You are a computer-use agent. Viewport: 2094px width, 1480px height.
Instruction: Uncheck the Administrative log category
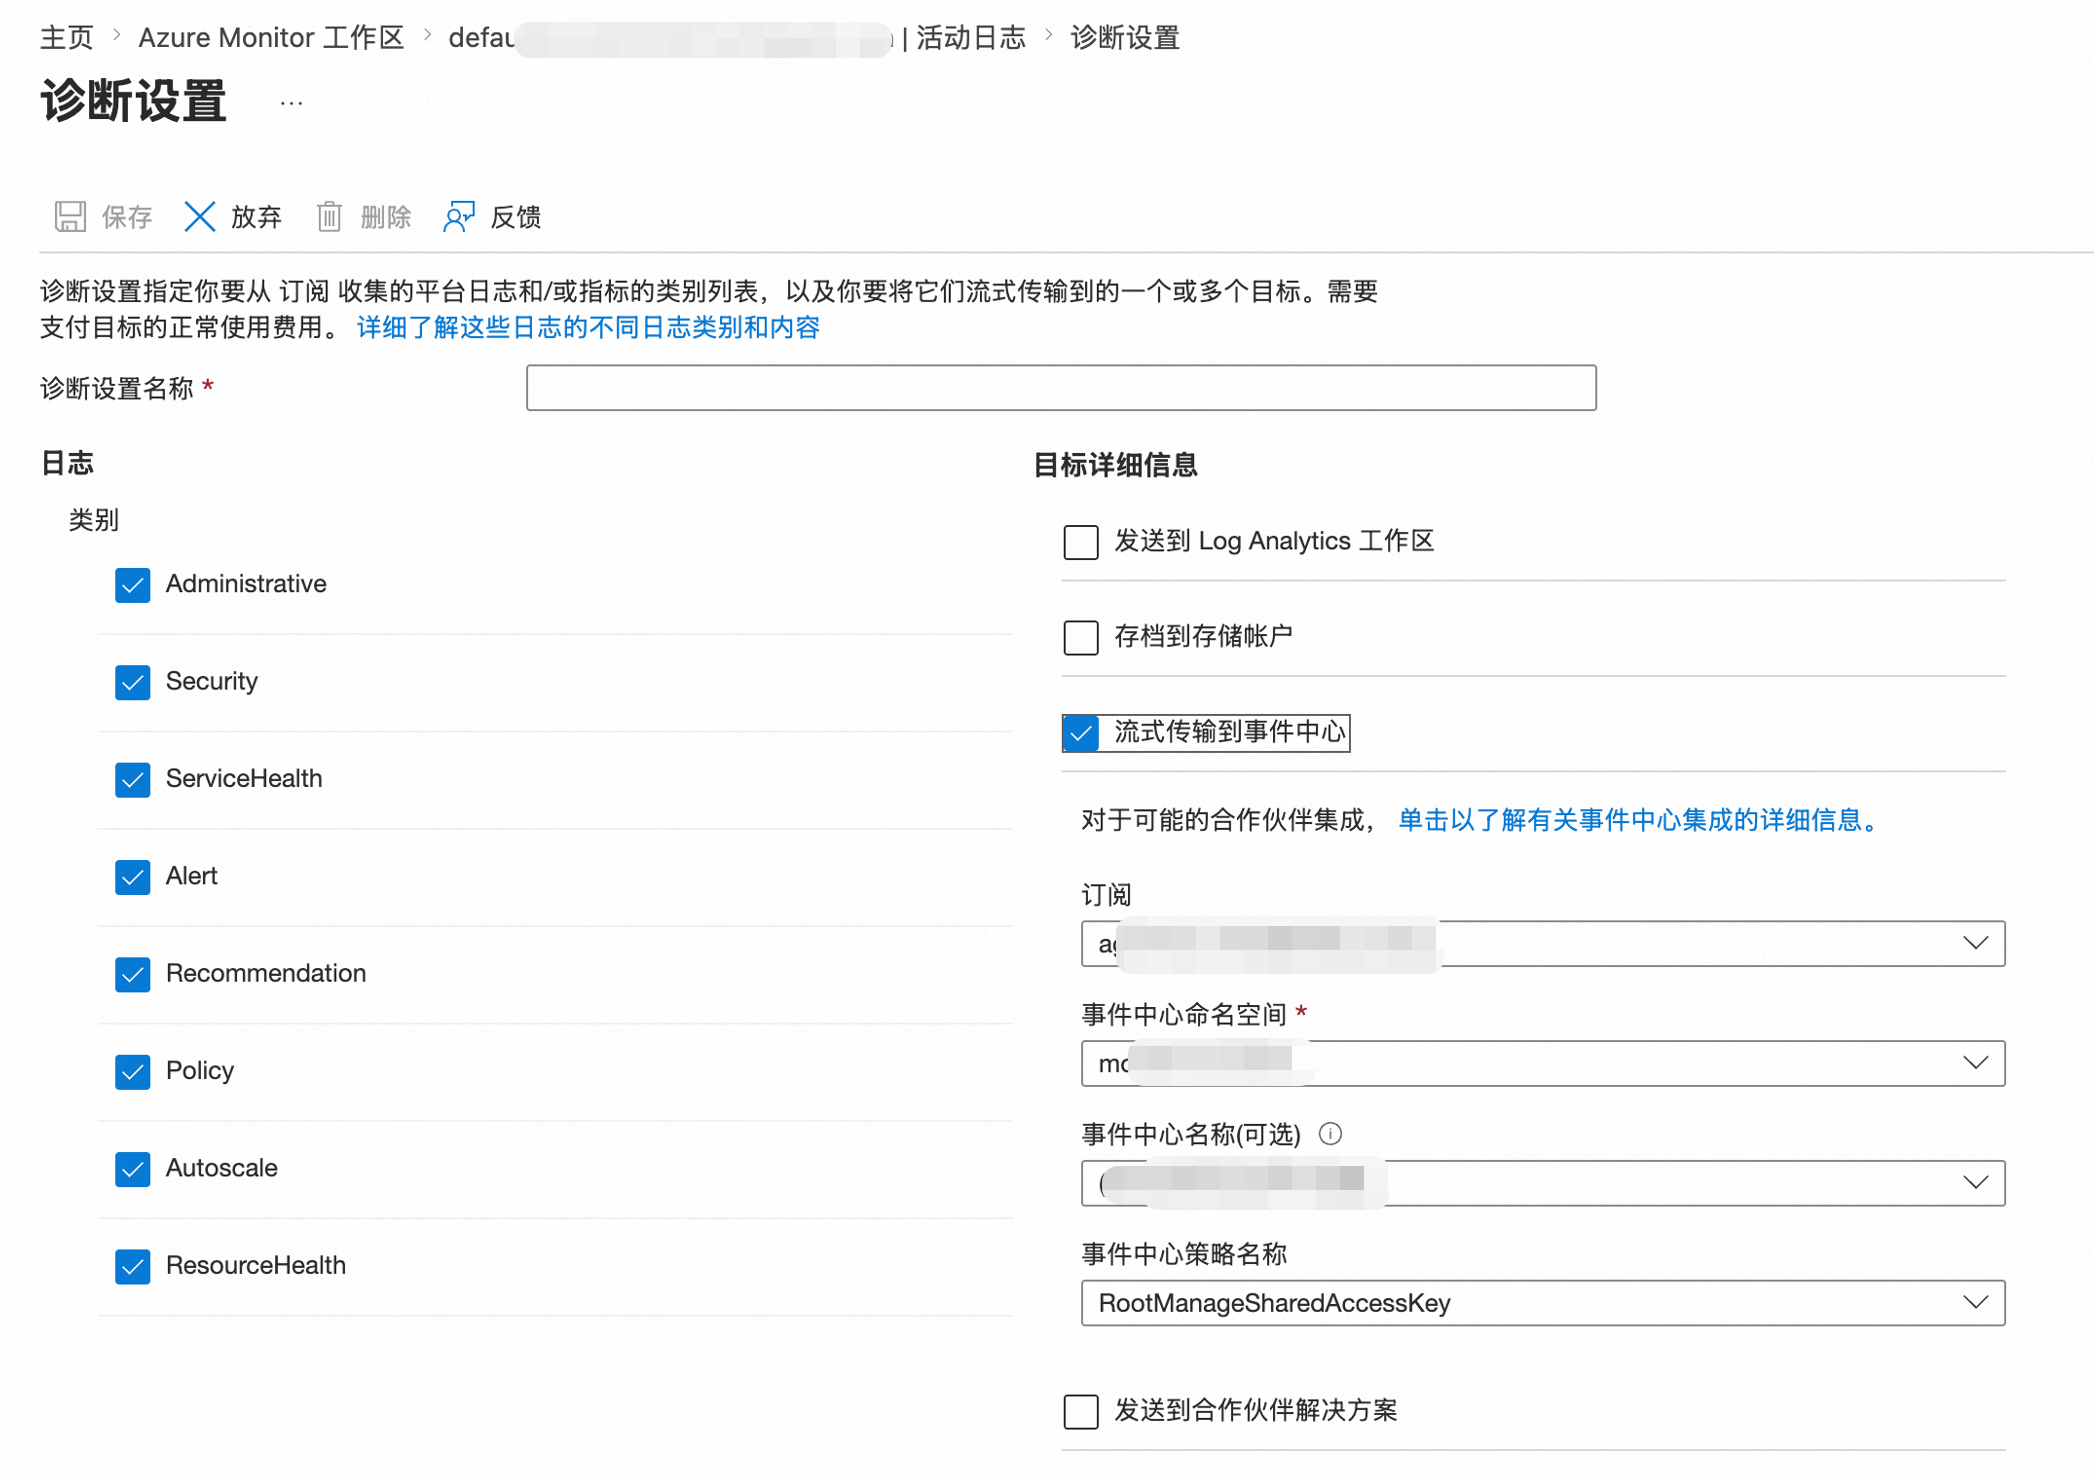tap(132, 585)
